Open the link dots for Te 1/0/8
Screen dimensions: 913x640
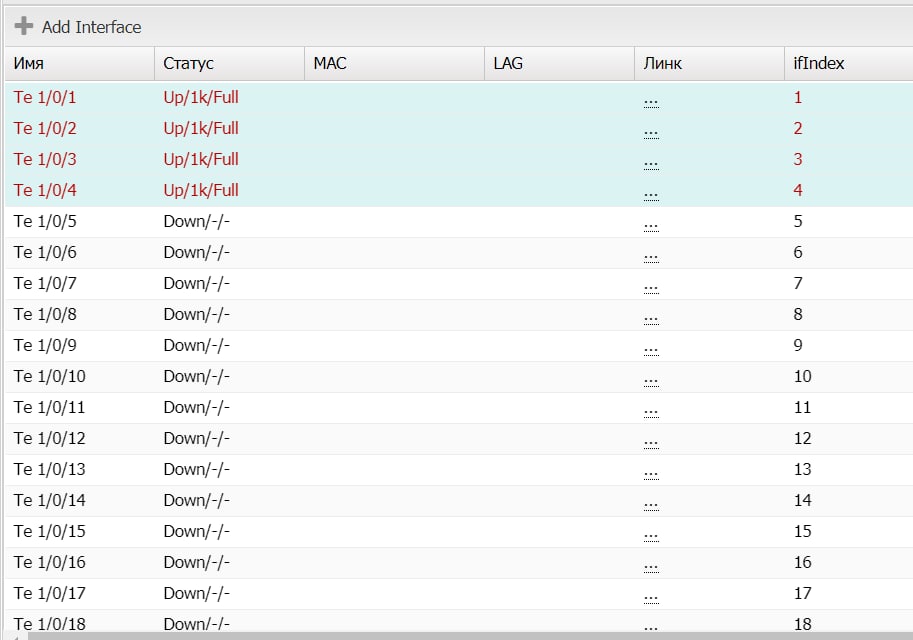pos(651,320)
